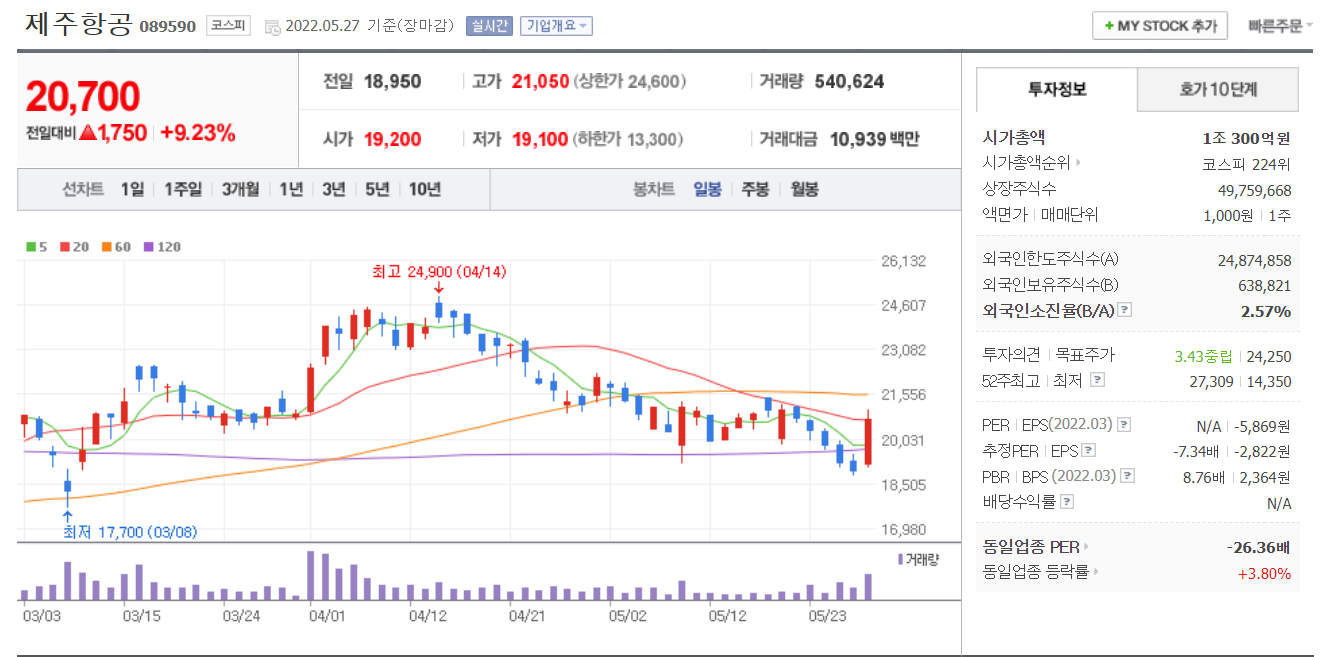Click the 전일 value 18,950
The height and width of the screenshot is (657, 1328).
point(392,82)
